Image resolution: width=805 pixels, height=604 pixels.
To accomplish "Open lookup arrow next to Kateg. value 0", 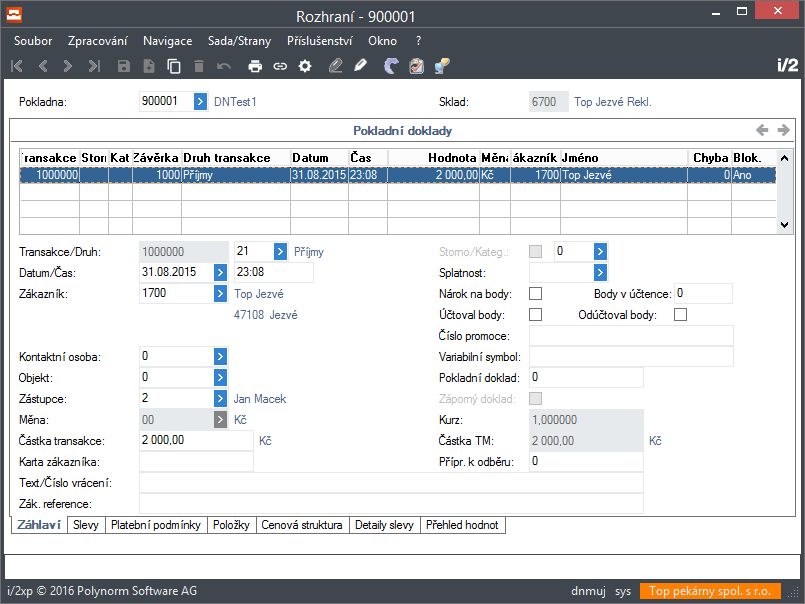I will coord(600,251).
